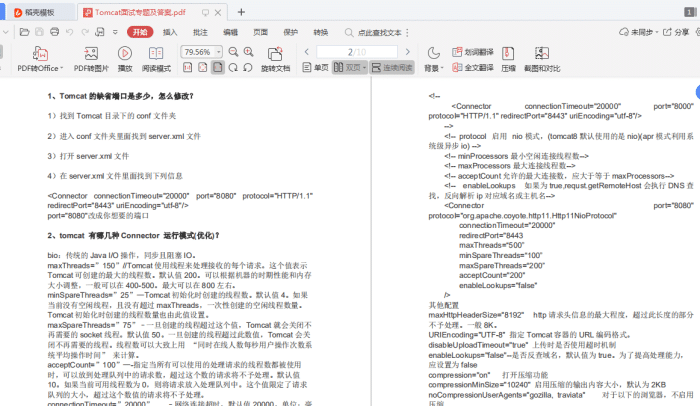Click the 旋转文档 rotate document tool
Screen dimensions: 700x406
click(x=275, y=59)
